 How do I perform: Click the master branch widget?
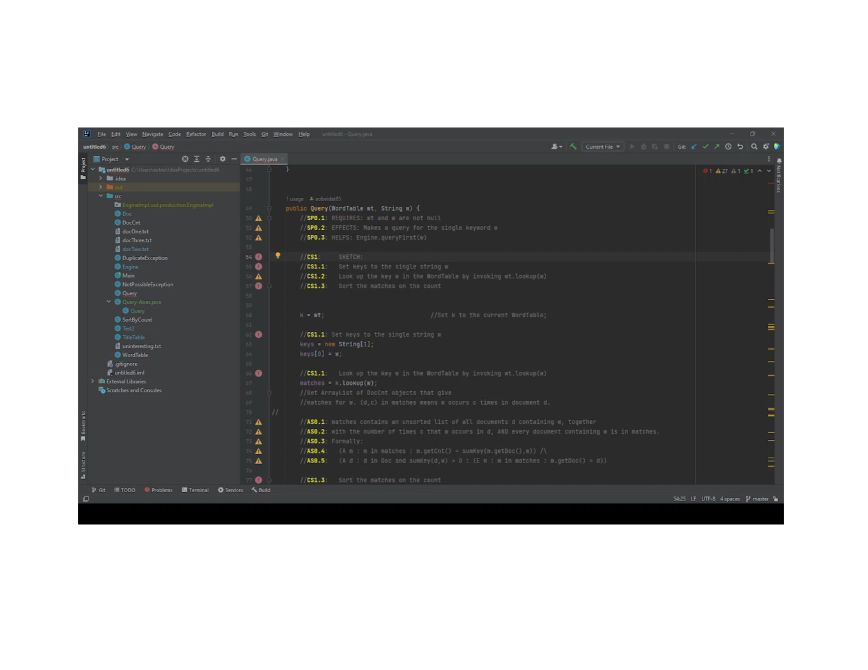(757, 499)
